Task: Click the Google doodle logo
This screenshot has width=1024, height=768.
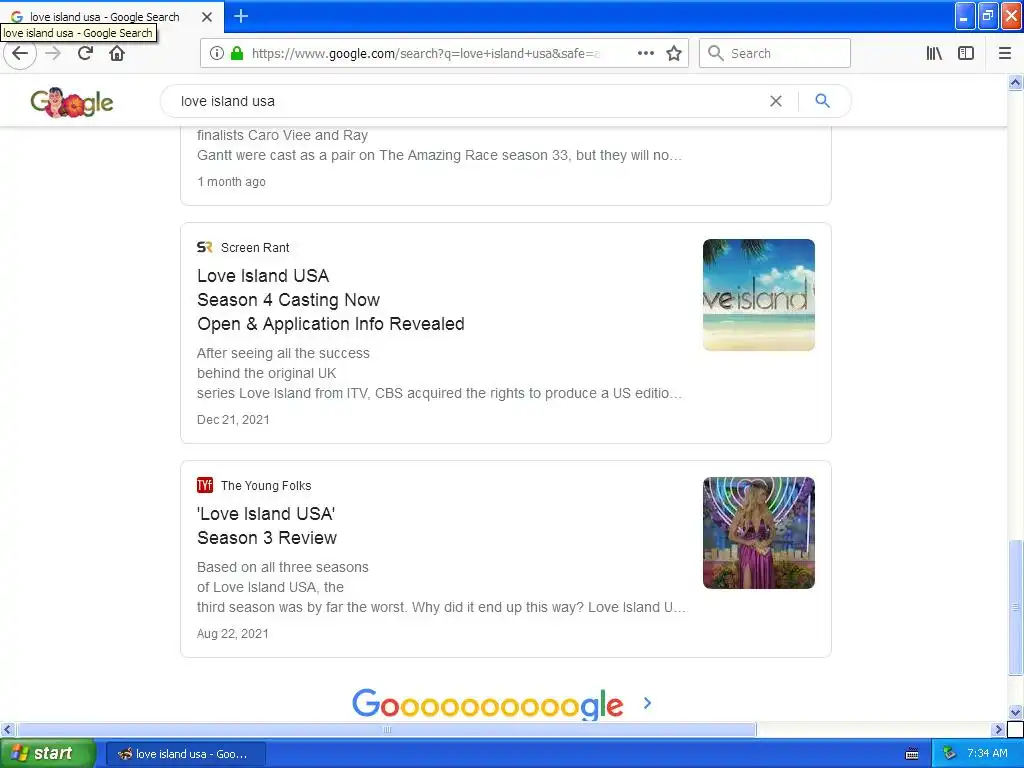Action: [72, 102]
